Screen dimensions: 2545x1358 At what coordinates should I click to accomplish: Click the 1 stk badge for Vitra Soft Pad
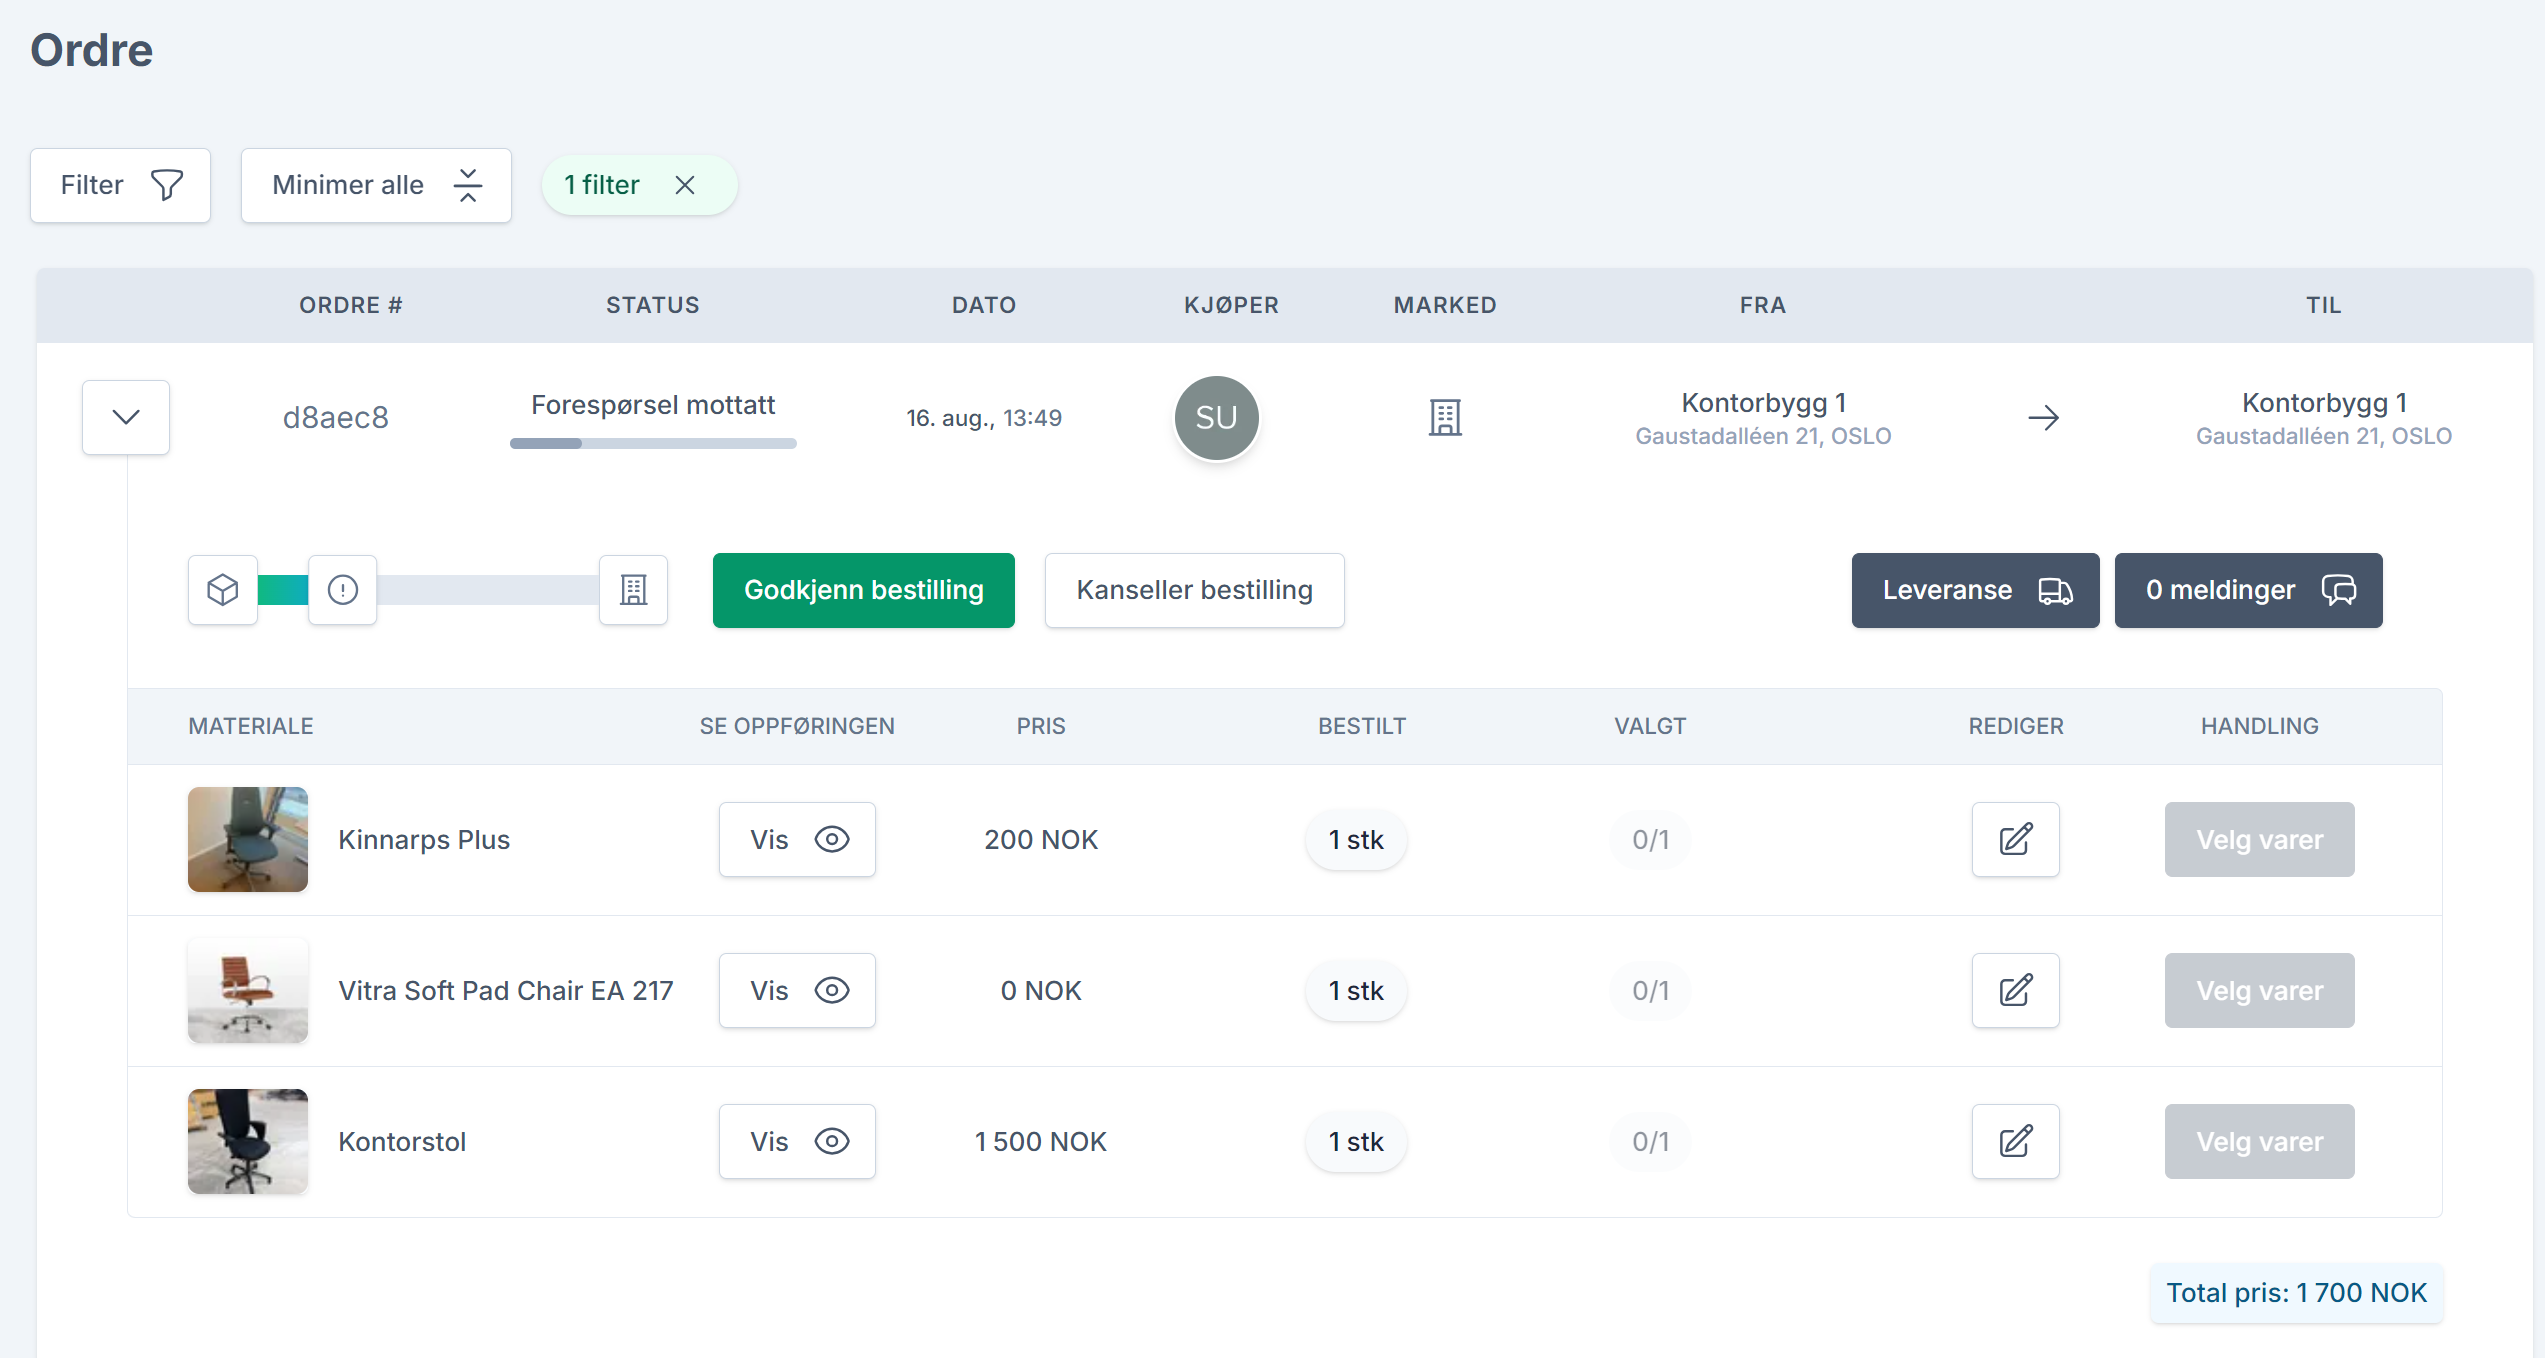point(1356,990)
